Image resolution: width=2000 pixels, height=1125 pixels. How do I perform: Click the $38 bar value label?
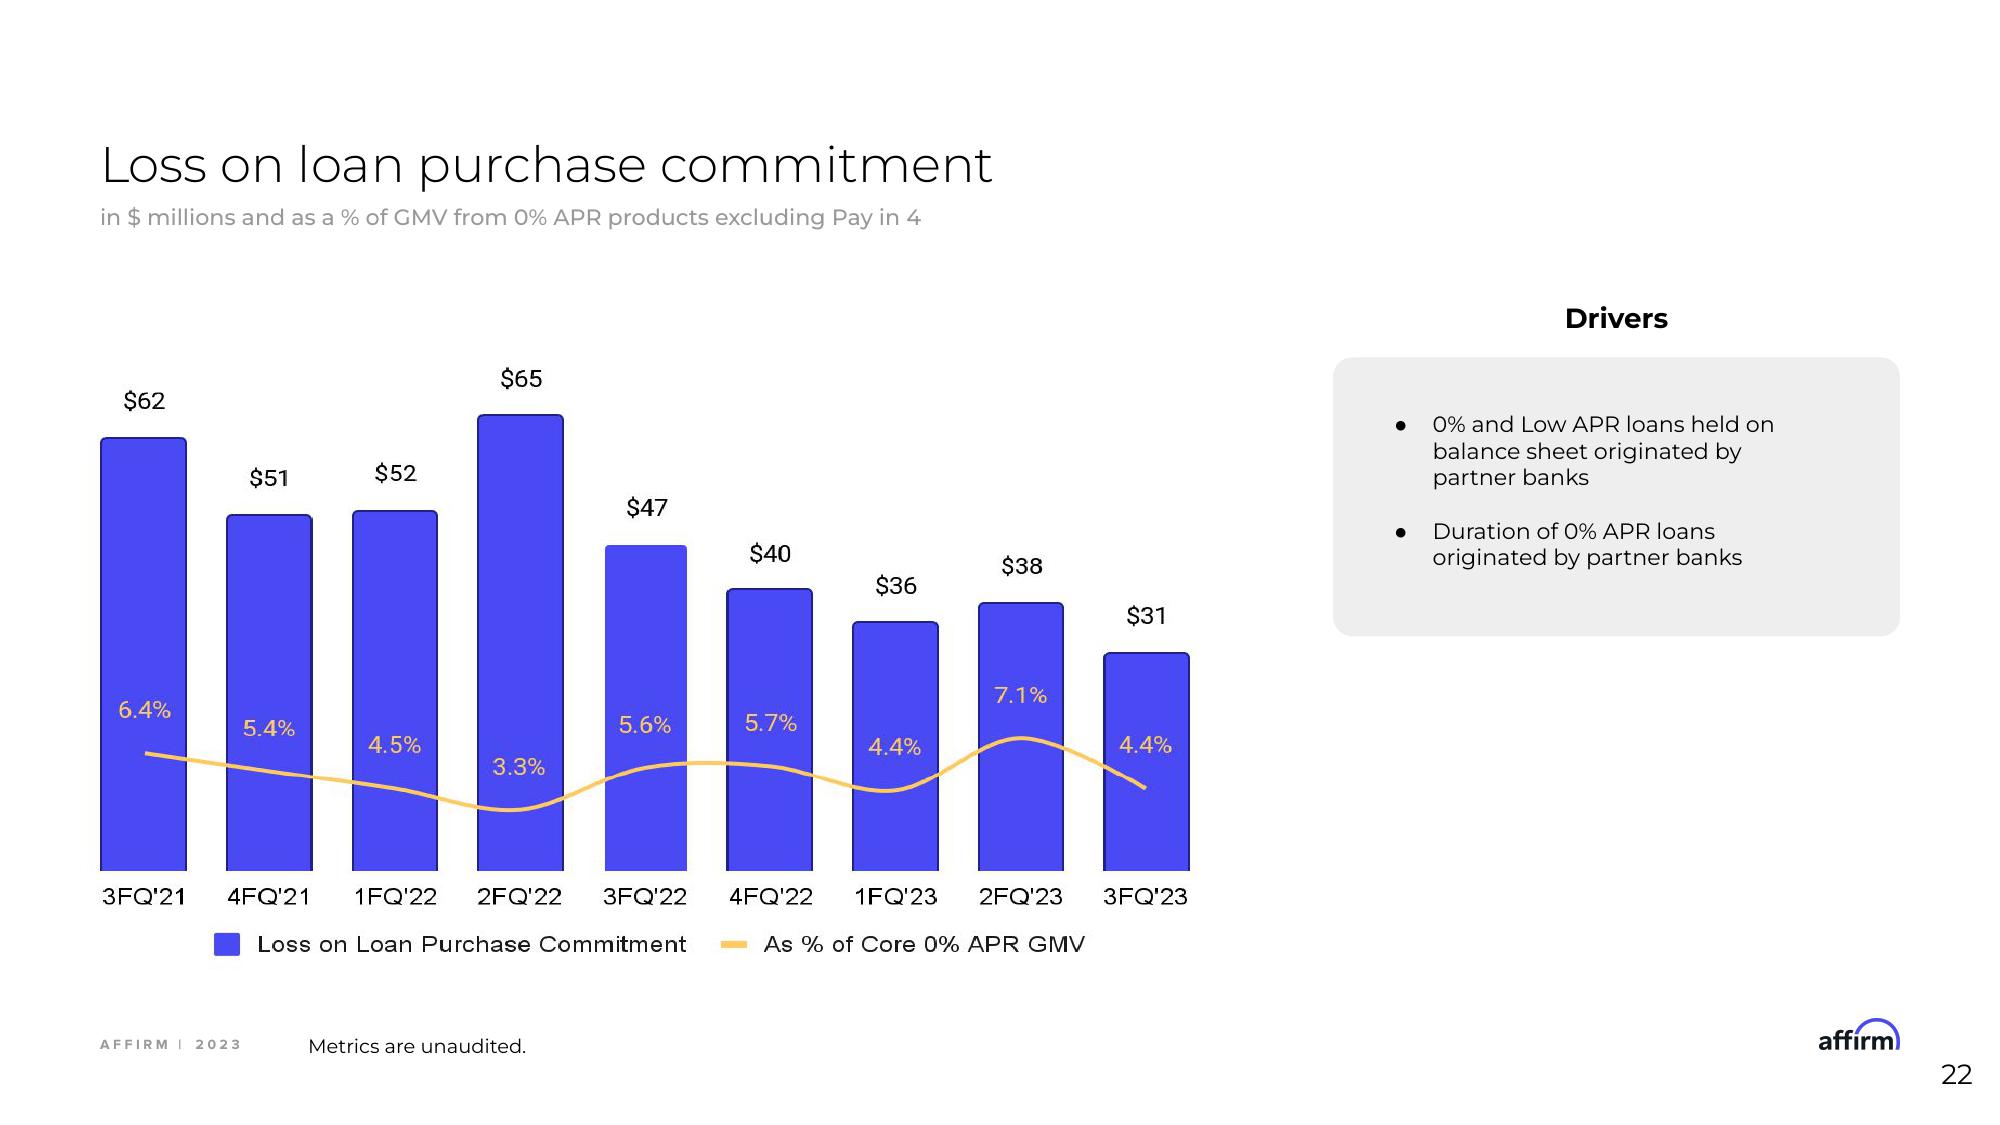(x=1022, y=566)
